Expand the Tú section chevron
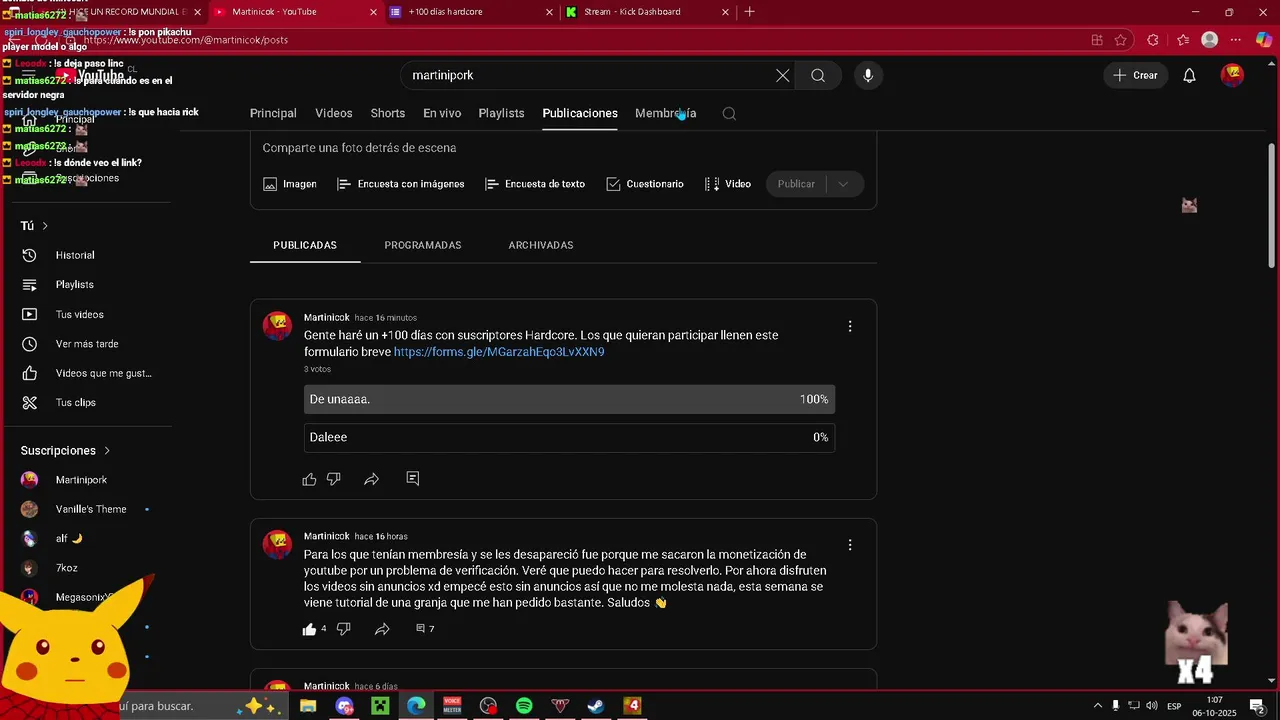 coord(44,226)
